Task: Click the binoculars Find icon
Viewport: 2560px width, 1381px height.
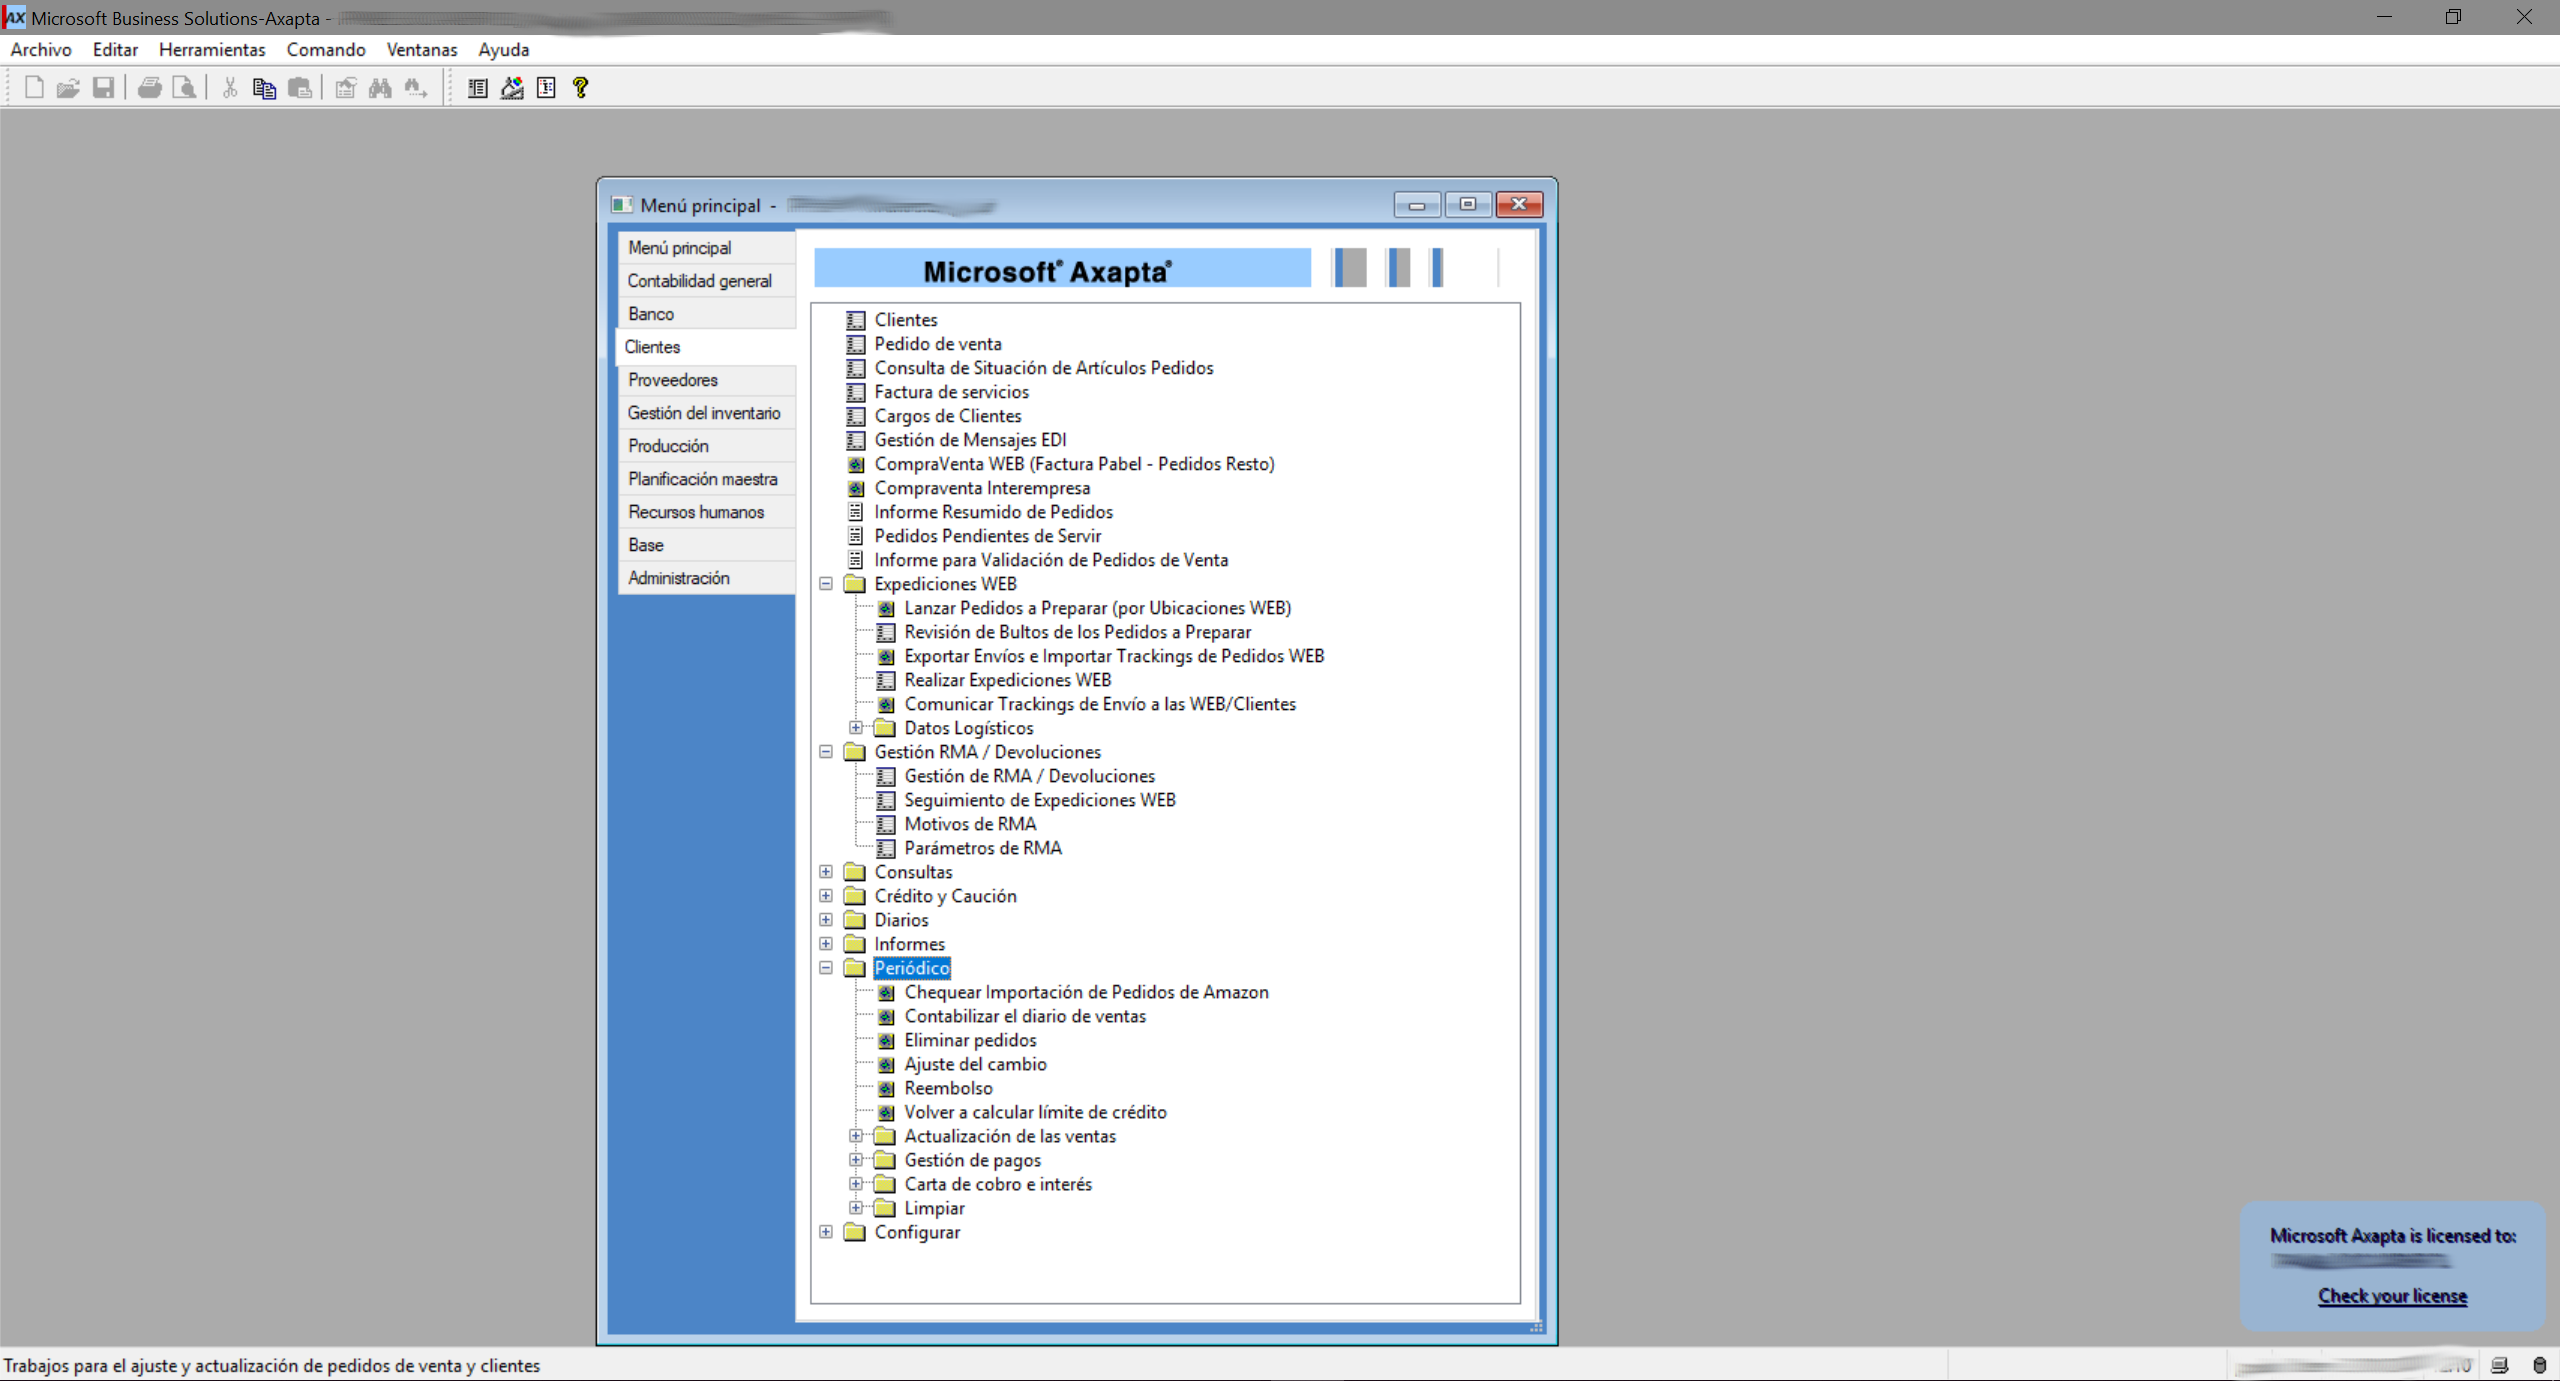Action: [x=380, y=88]
